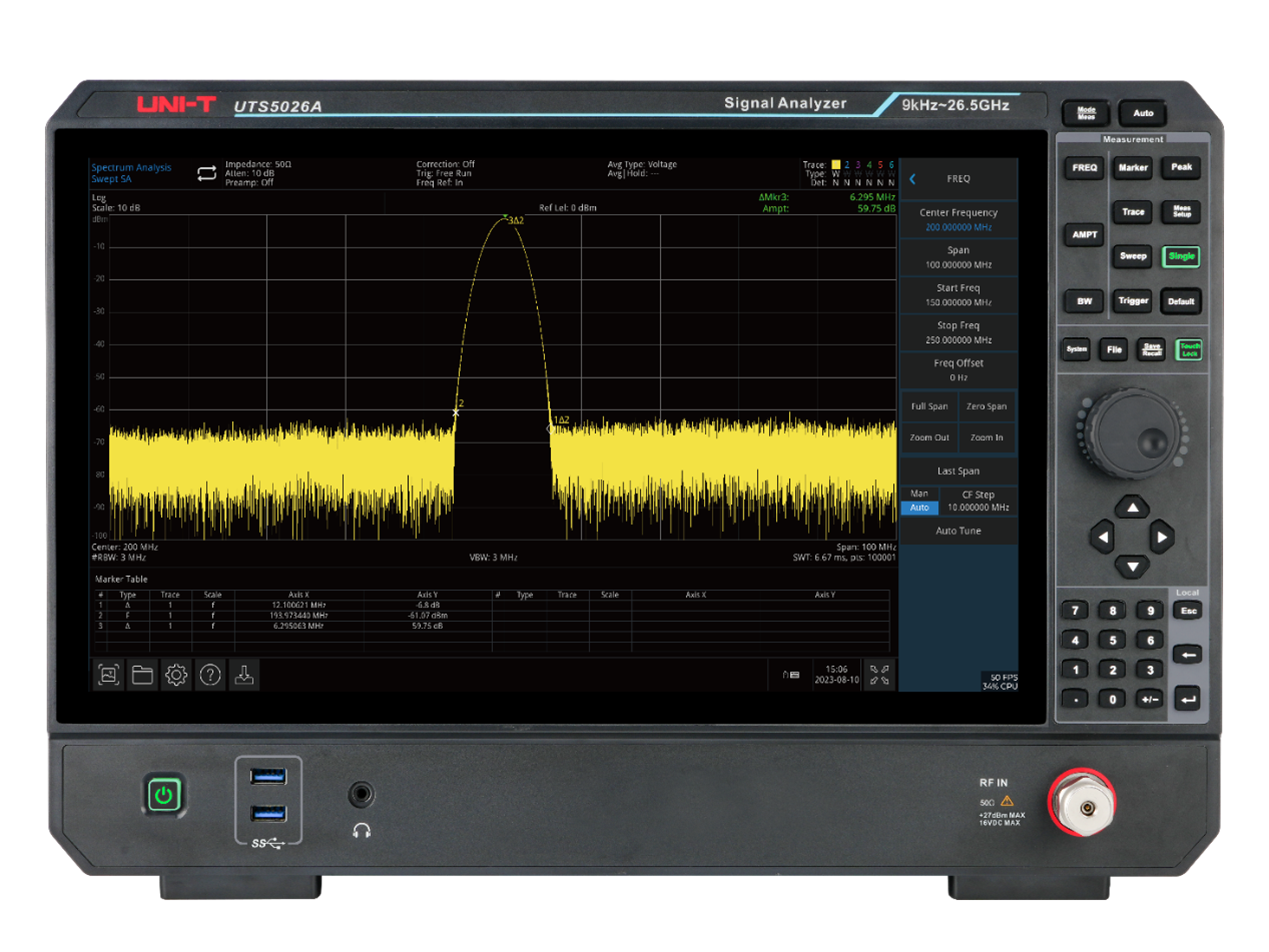
Task: Click the continuous sweep loop icon
Action: pyautogui.click(x=206, y=173)
